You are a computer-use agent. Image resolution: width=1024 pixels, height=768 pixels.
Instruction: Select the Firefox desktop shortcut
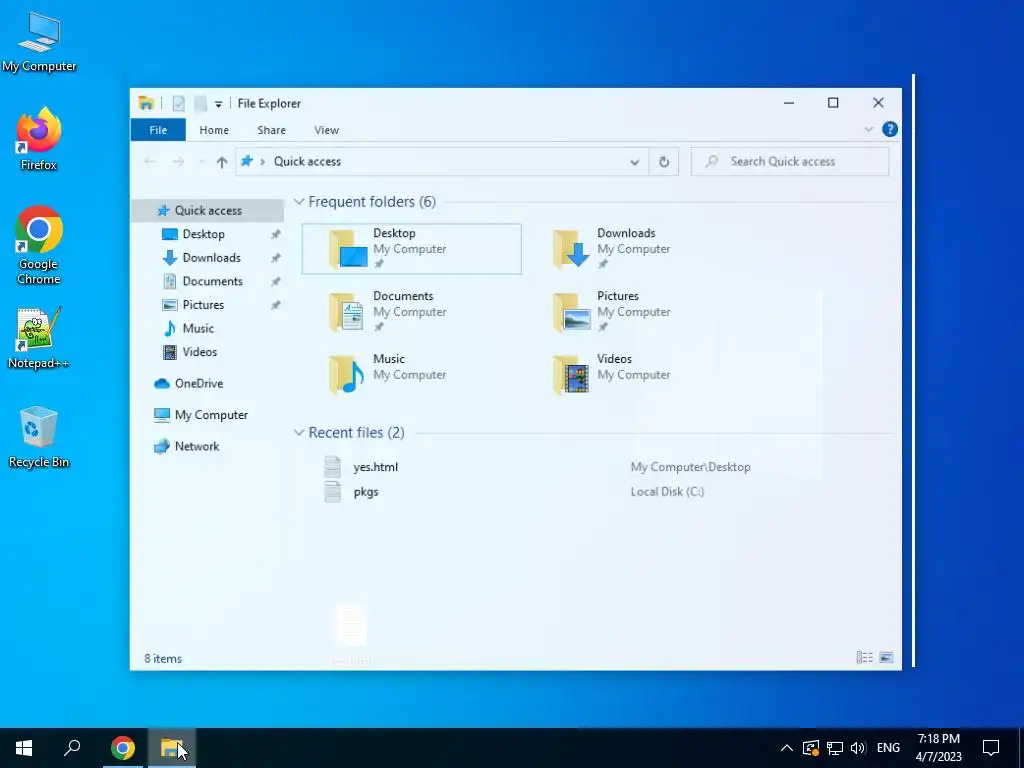(39, 139)
